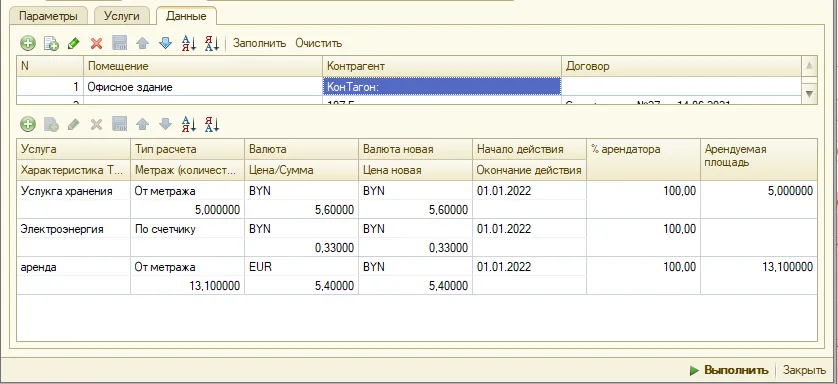The height and width of the screenshot is (384, 838).
Task: Click the Услуга column header
Action: 73,150
